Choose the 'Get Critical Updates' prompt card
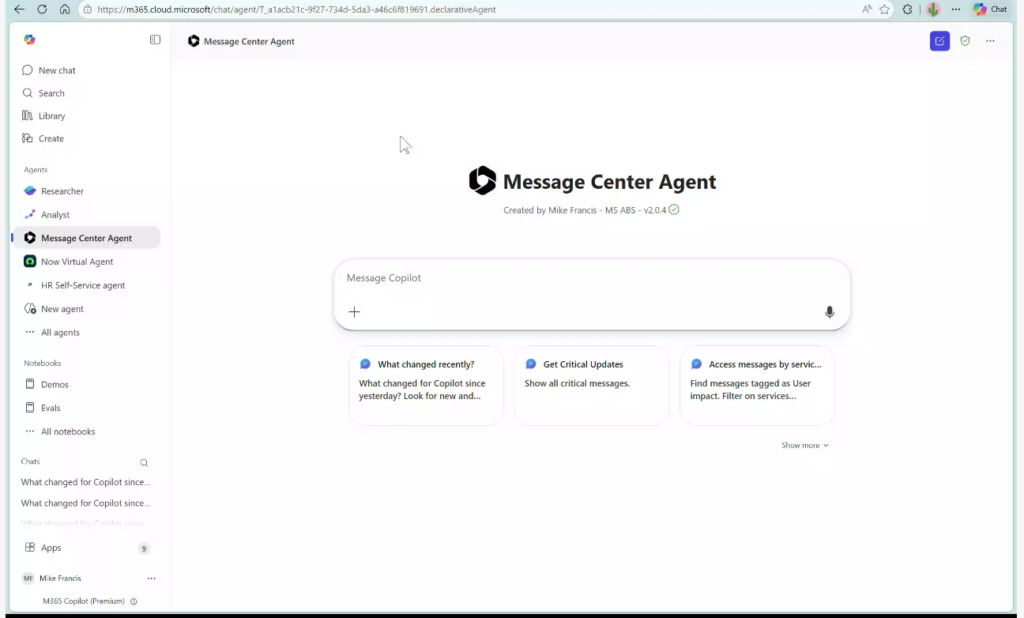This screenshot has height=618, width=1024. (592, 385)
